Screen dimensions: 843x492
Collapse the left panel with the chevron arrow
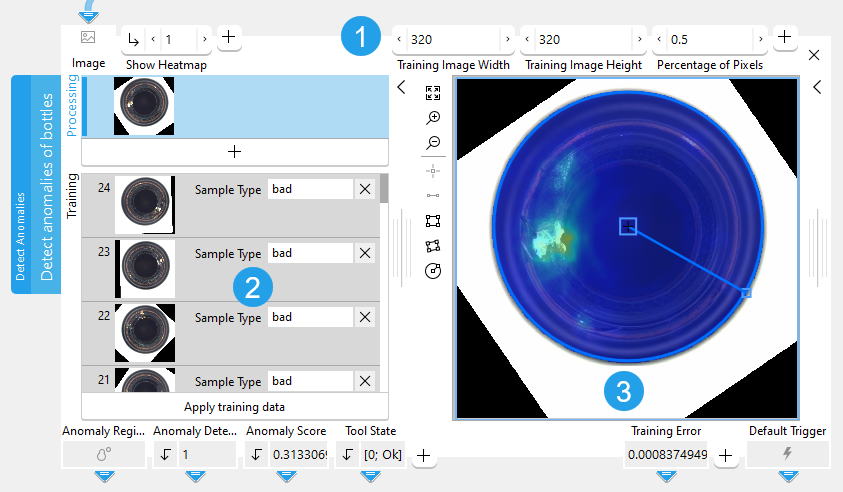click(x=402, y=88)
